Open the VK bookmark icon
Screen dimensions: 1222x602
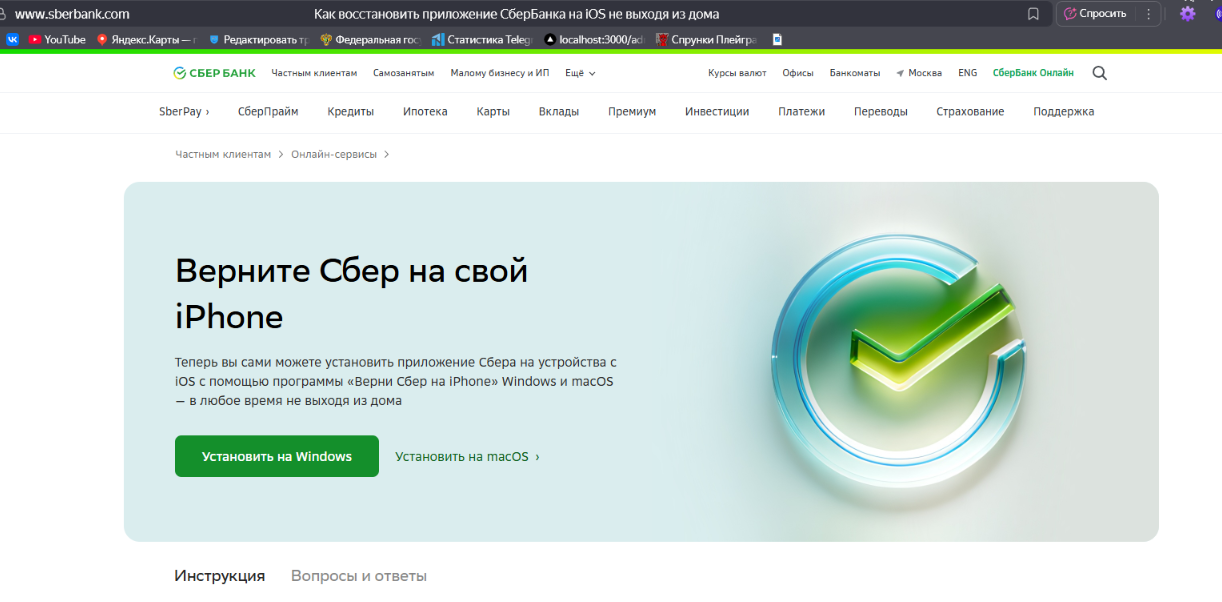(x=13, y=40)
